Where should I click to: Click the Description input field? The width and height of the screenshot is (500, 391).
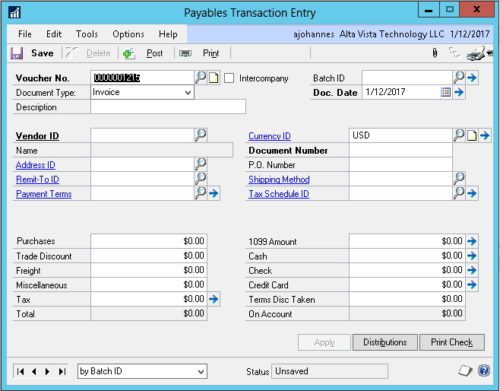[168, 107]
